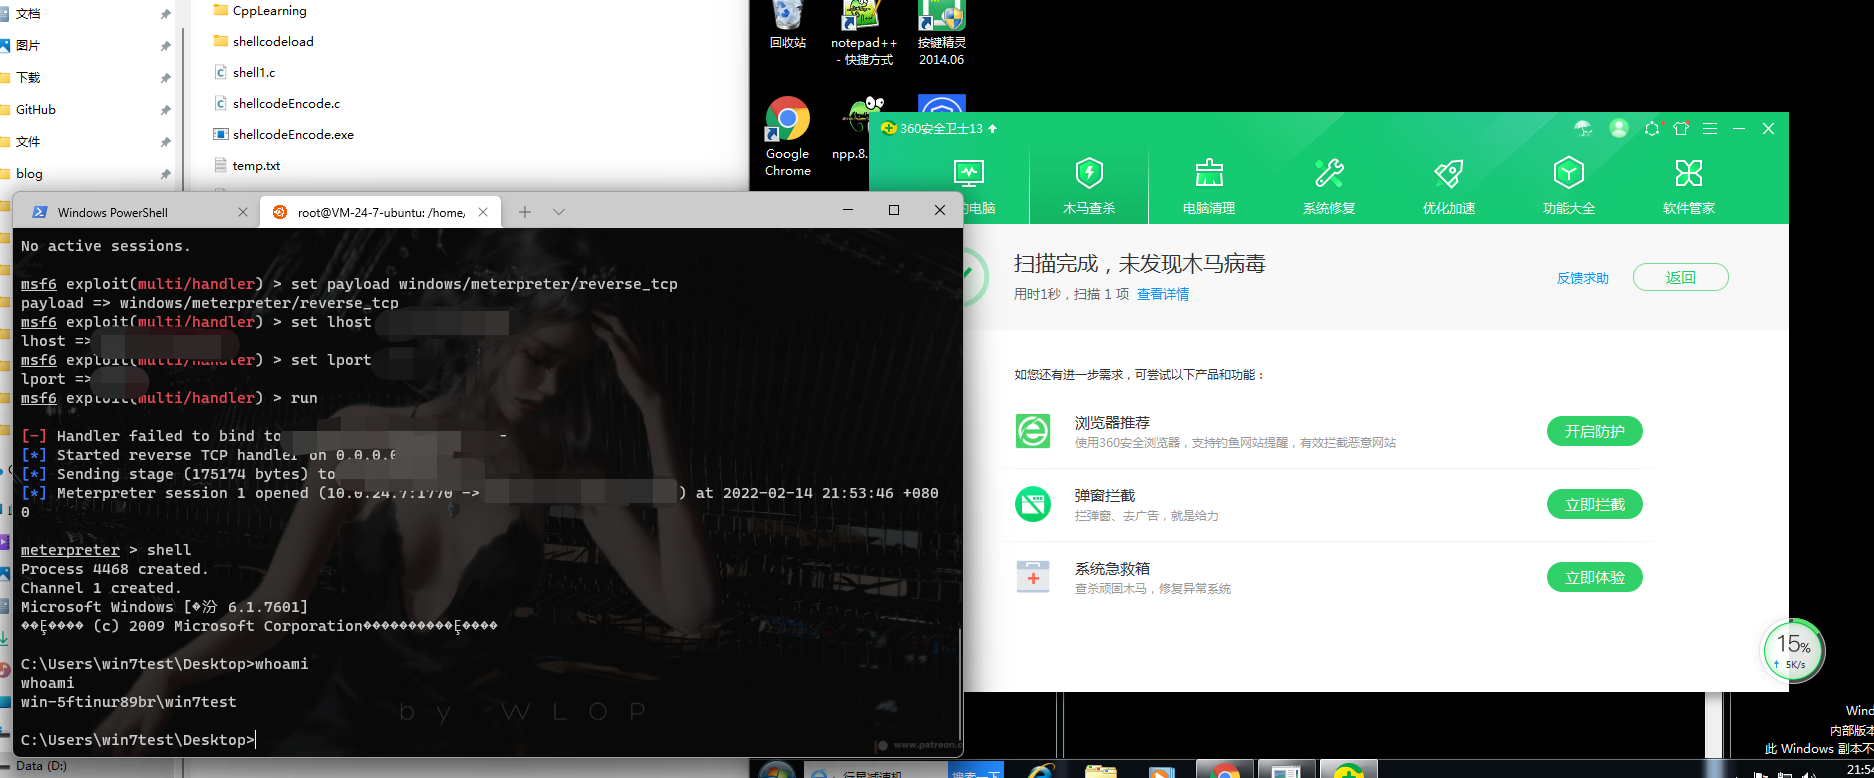
Task: Add a new terminal tab
Action: tap(525, 212)
